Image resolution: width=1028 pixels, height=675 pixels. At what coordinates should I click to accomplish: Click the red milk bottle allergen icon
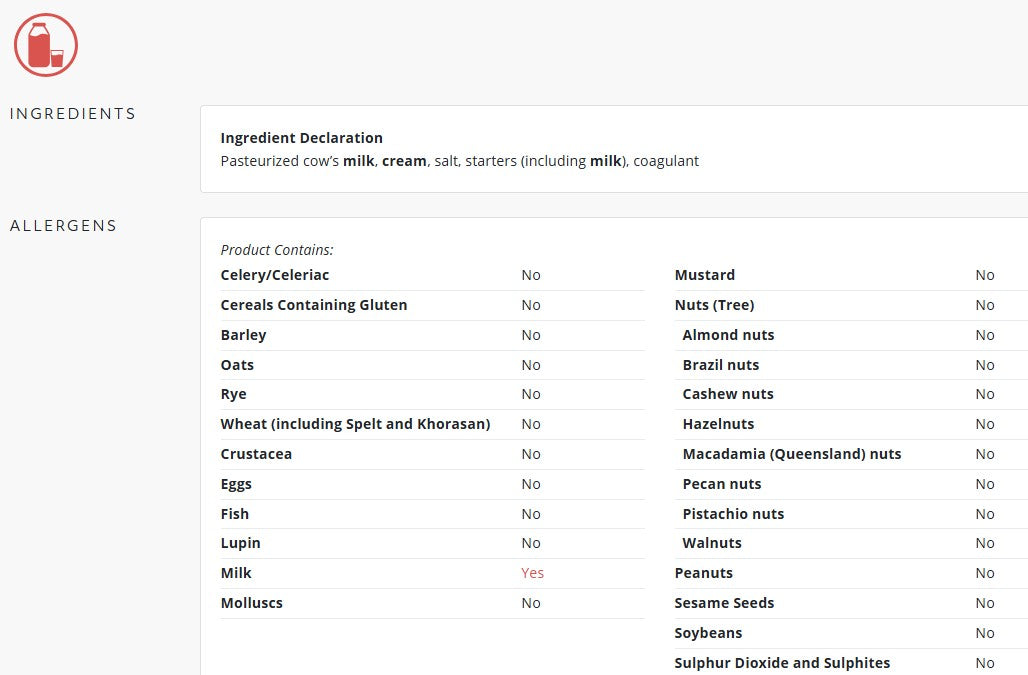[46, 46]
